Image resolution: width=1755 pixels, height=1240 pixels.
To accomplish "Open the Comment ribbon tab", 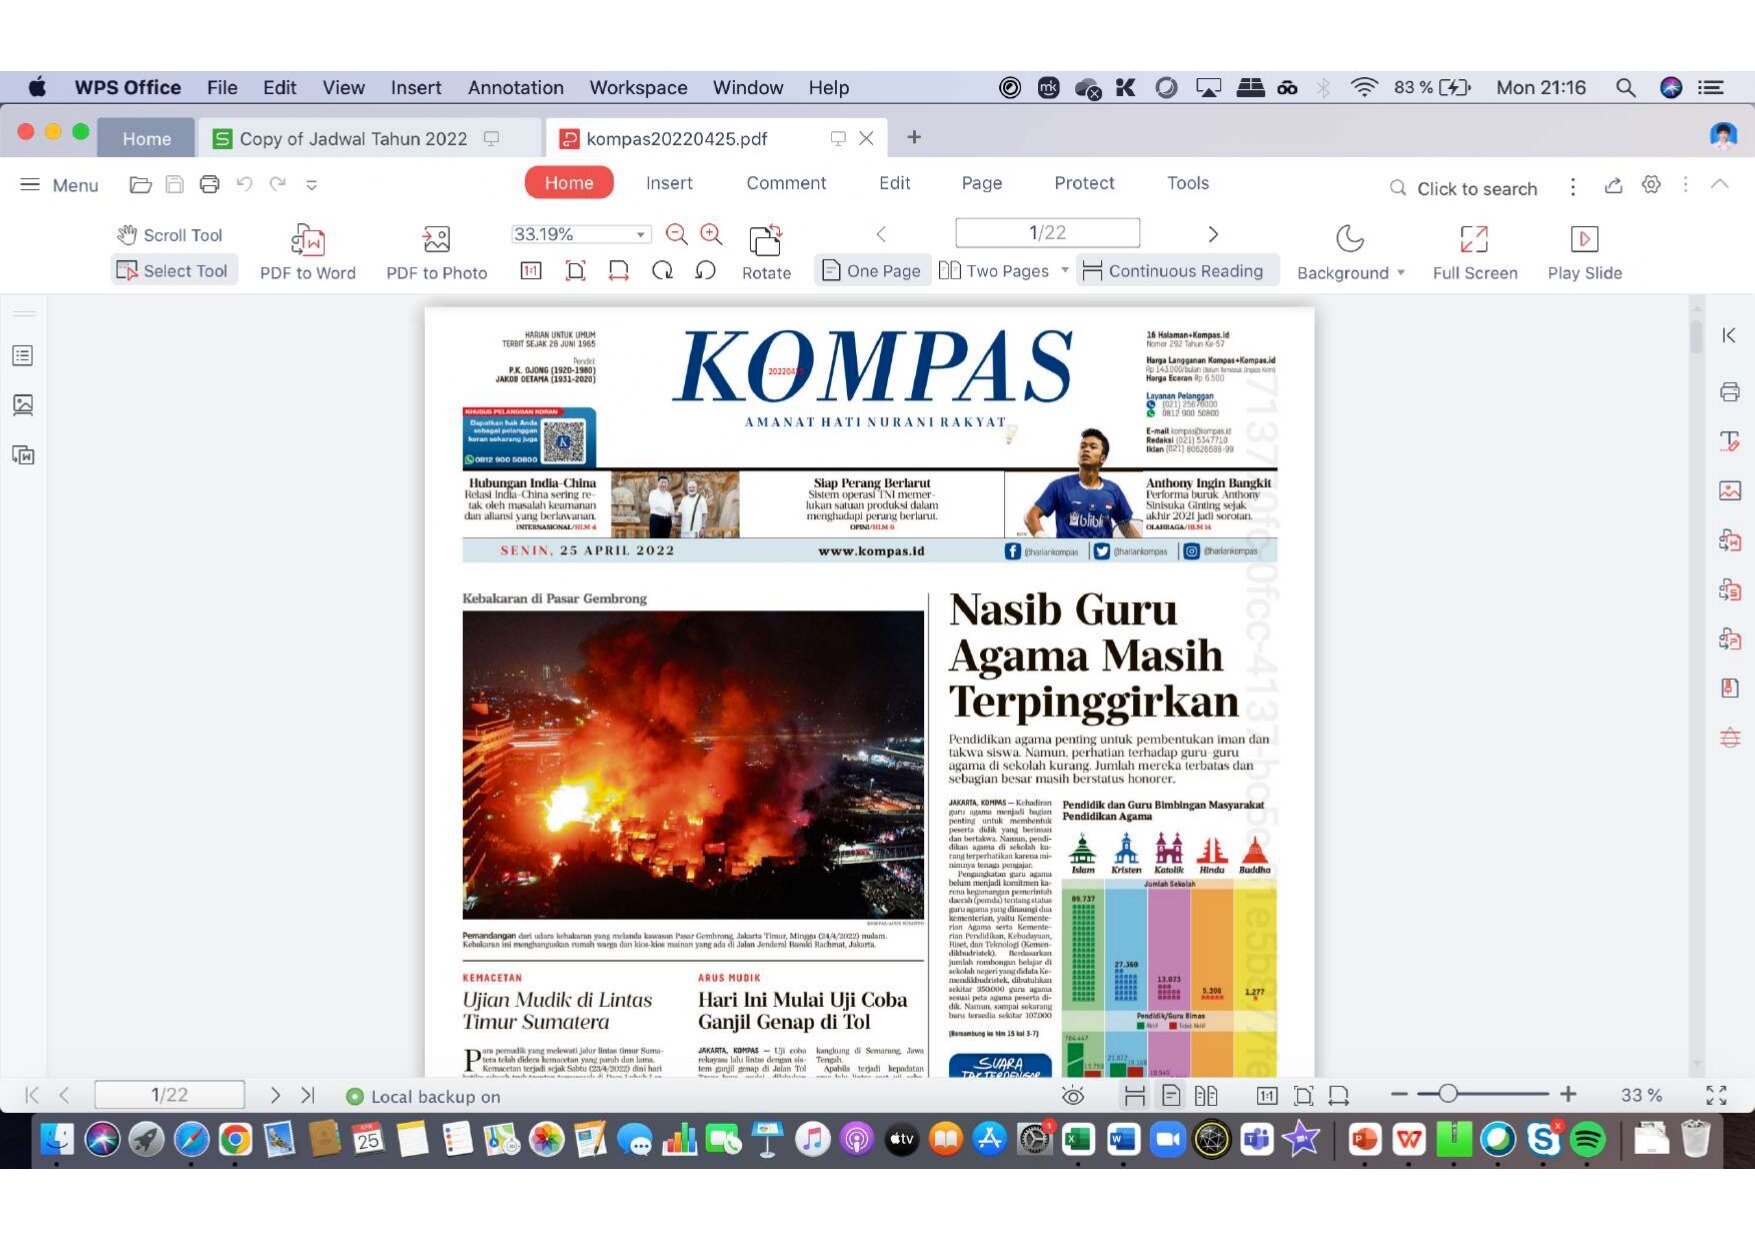I will click(x=786, y=183).
